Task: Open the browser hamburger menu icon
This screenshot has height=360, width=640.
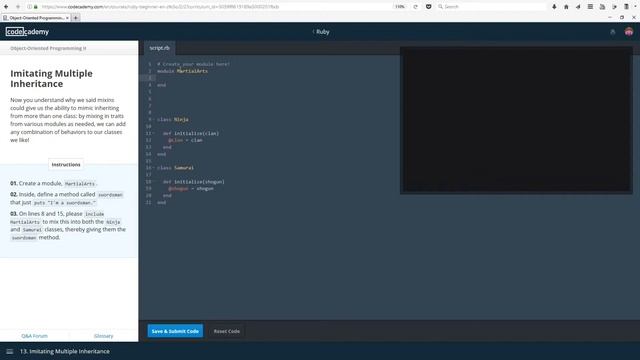Action: point(590,7)
